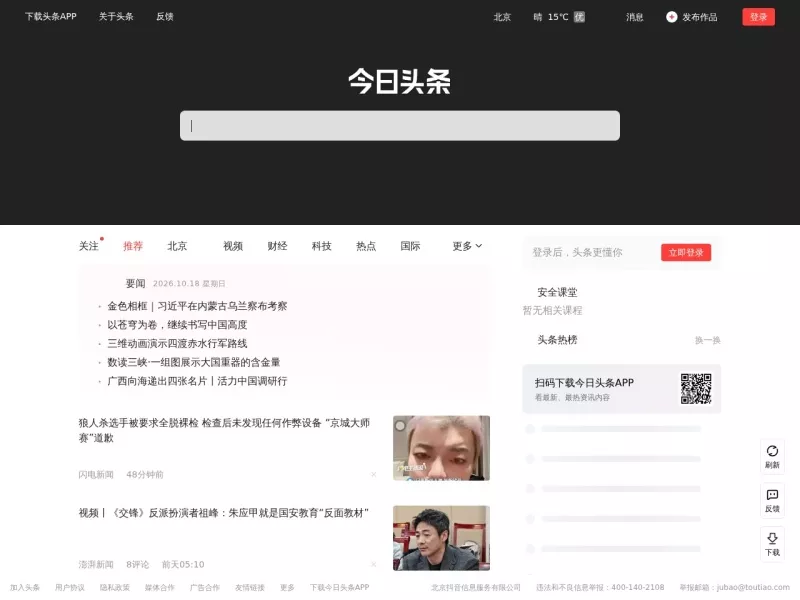Expand footer 更多 links
Screen dimensions: 800x600
pyautogui.click(x=287, y=587)
